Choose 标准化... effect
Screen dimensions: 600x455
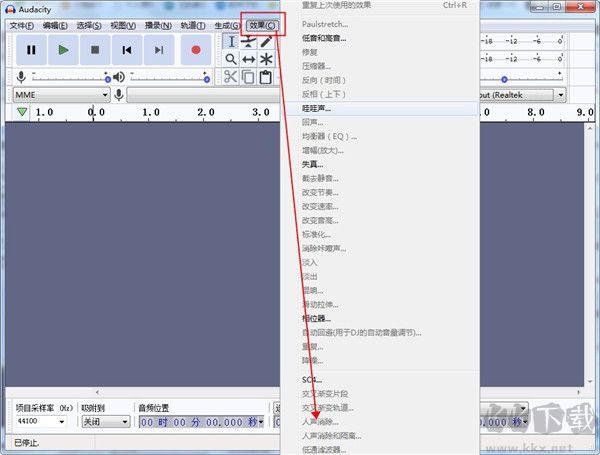coord(380,235)
